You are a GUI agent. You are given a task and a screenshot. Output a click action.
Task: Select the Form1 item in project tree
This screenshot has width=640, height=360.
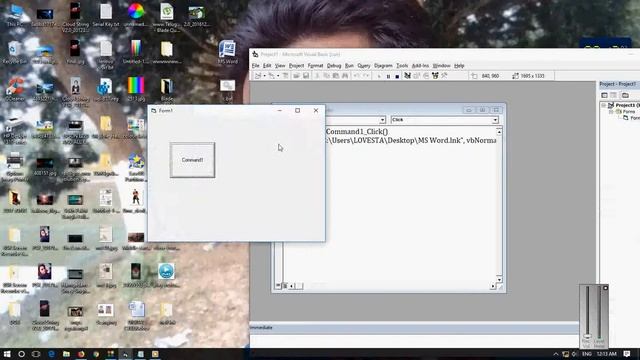tap(632, 118)
